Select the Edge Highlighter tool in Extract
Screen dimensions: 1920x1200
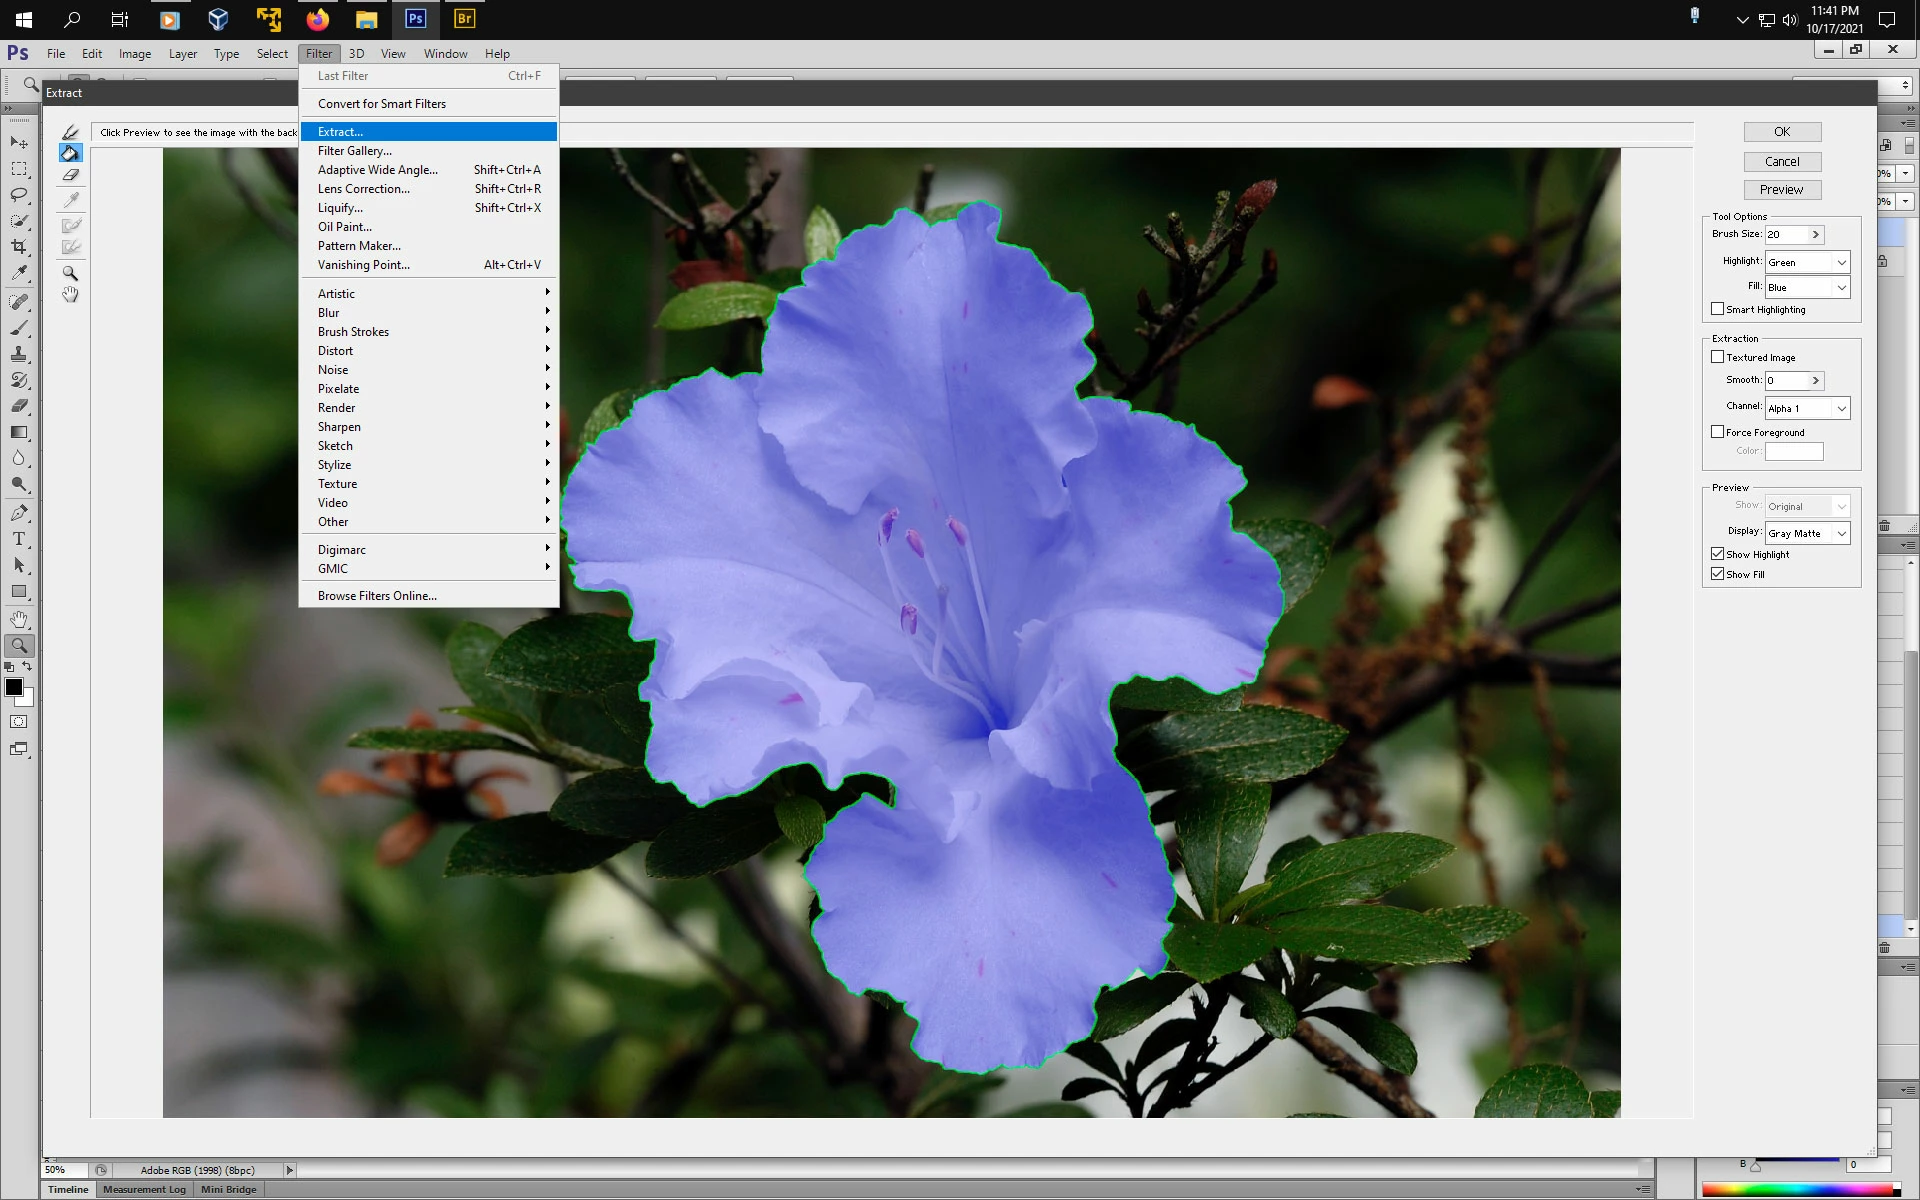[x=70, y=132]
